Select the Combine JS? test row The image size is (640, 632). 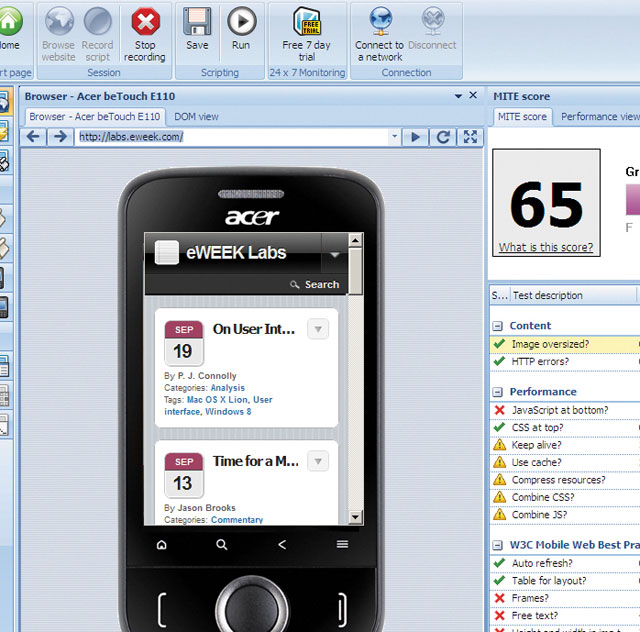pyautogui.click(x=565, y=515)
